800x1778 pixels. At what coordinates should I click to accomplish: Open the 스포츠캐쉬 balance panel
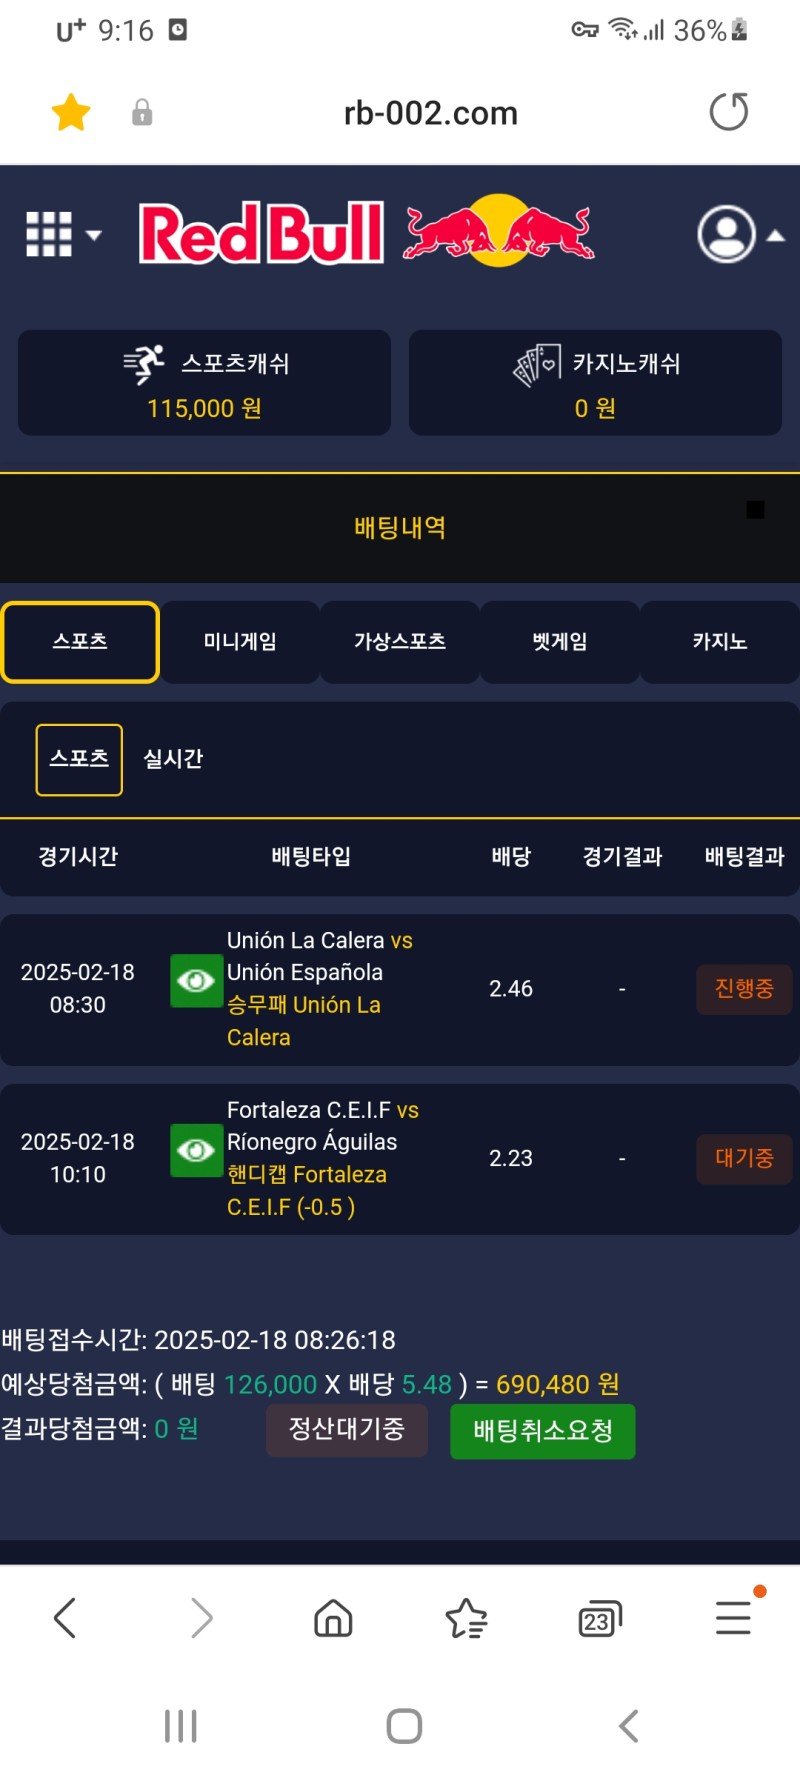(204, 383)
